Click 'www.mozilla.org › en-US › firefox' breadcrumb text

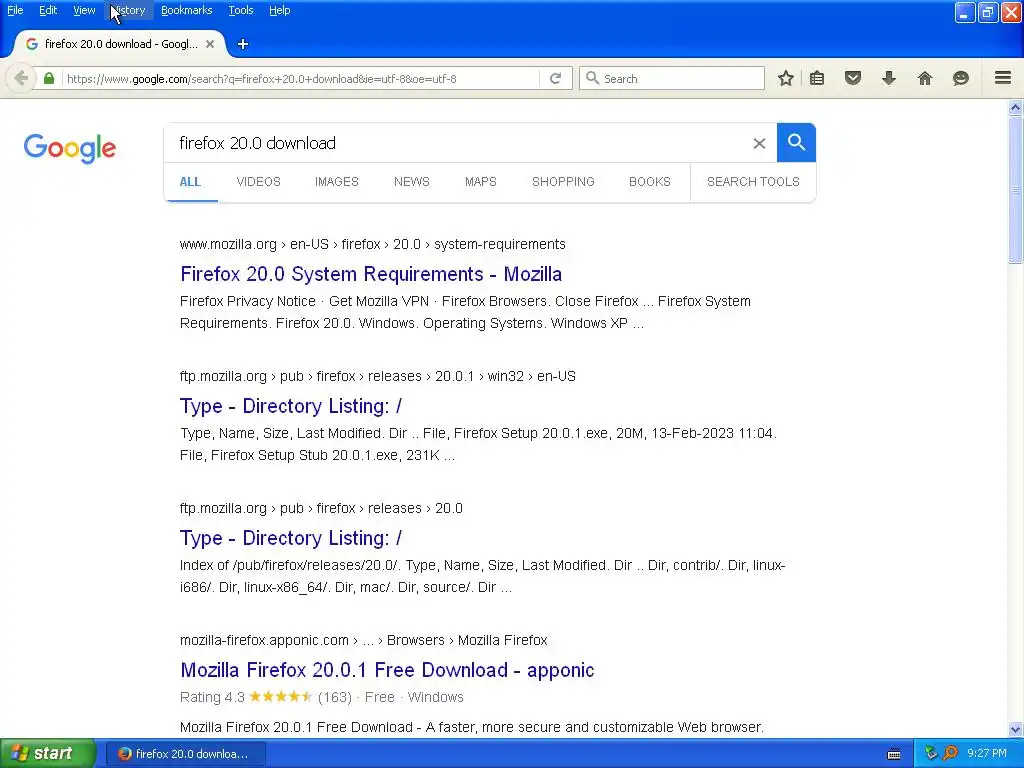(x=280, y=244)
